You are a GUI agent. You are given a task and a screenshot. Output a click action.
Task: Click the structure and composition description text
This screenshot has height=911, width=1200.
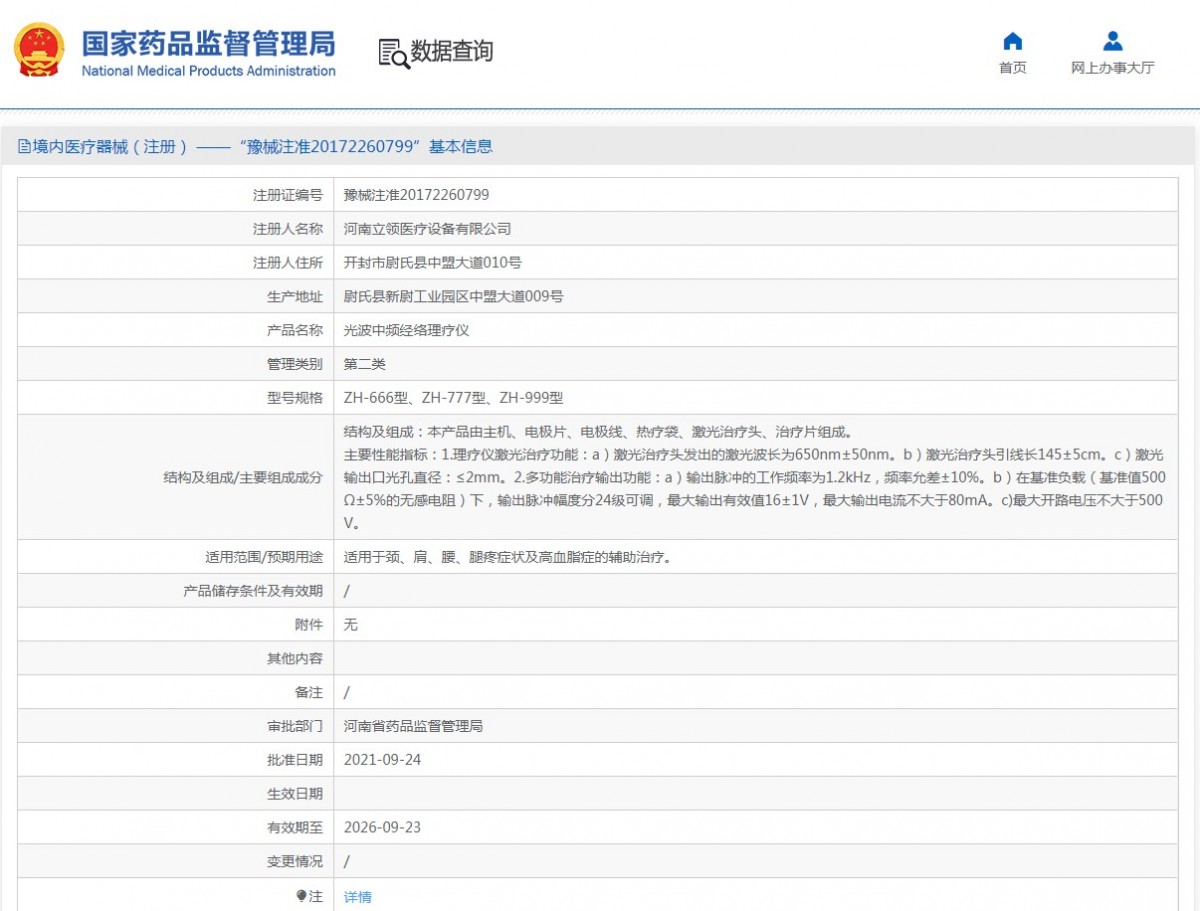(754, 478)
